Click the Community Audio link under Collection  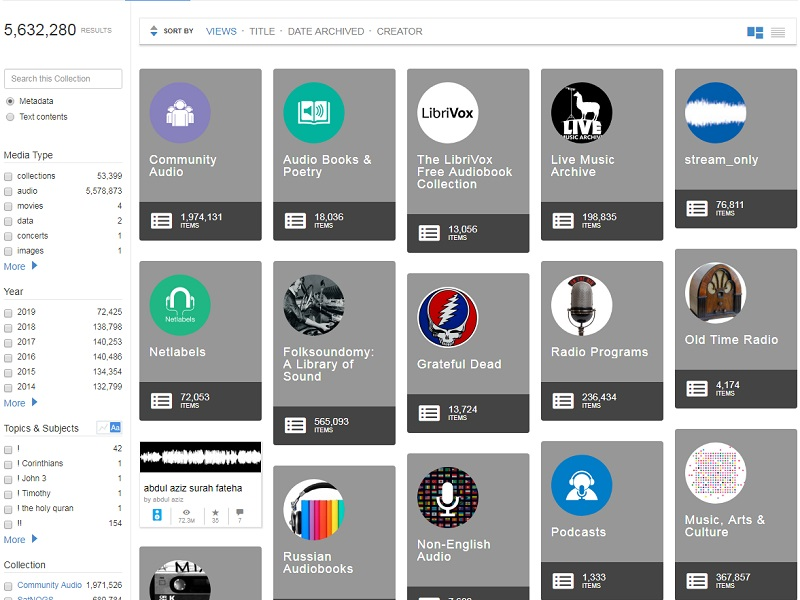coord(49,585)
